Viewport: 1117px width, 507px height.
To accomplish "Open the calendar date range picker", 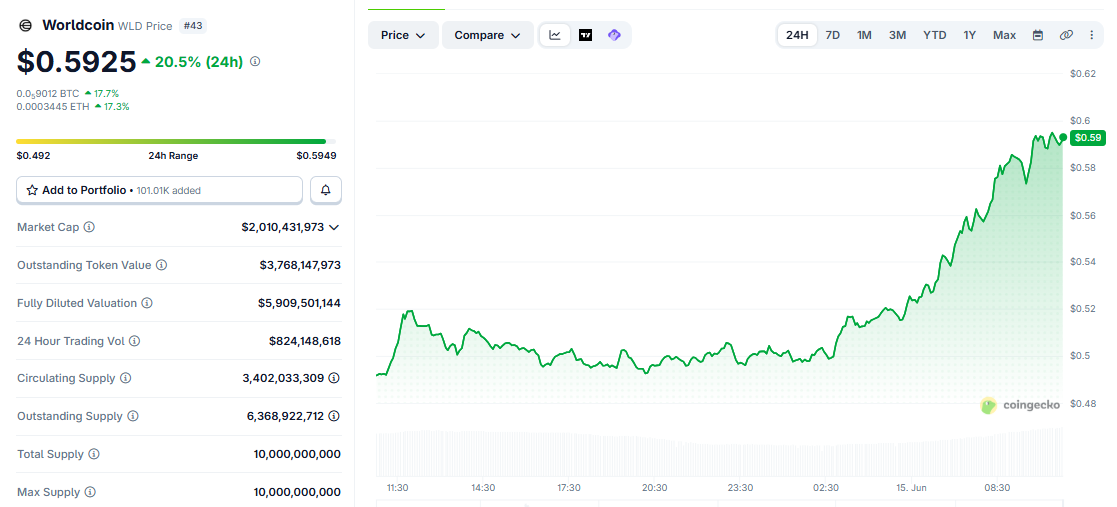I will pyautogui.click(x=1038, y=35).
